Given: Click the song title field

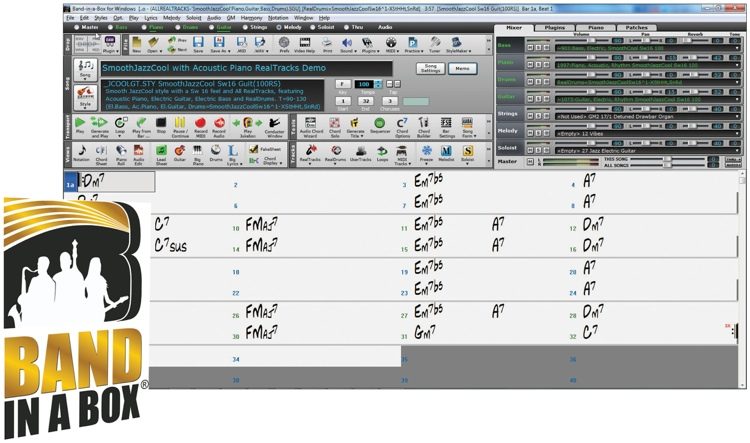Looking at the screenshot, I should click(246, 68).
